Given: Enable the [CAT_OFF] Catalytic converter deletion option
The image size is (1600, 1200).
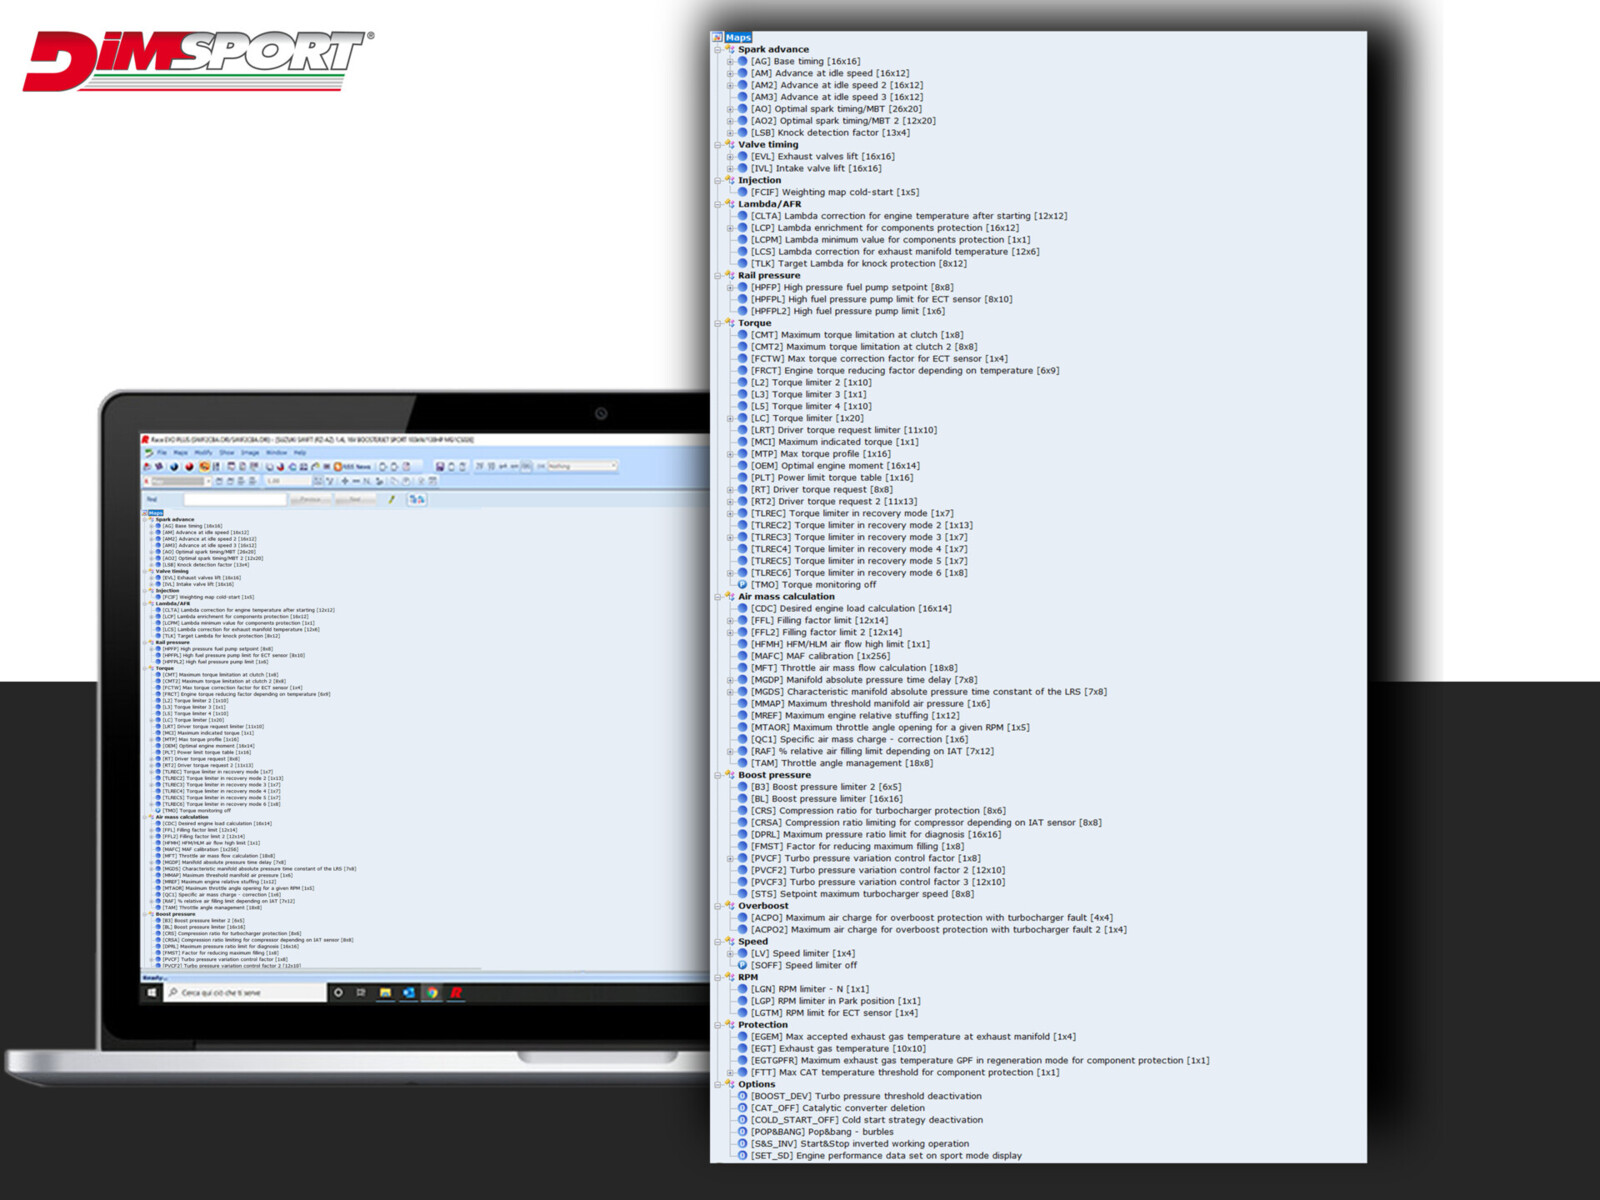Looking at the screenshot, I should (742, 1108).
